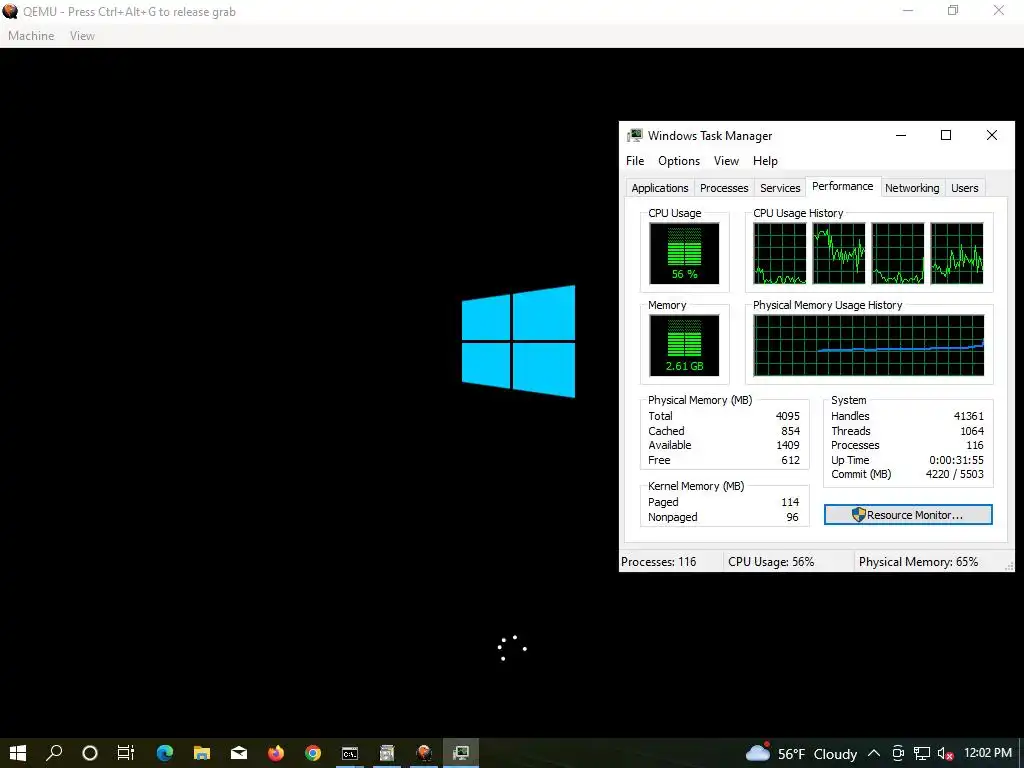Click status bar Processes: 116
1024x768 pixels.
[x=658, y=562]
